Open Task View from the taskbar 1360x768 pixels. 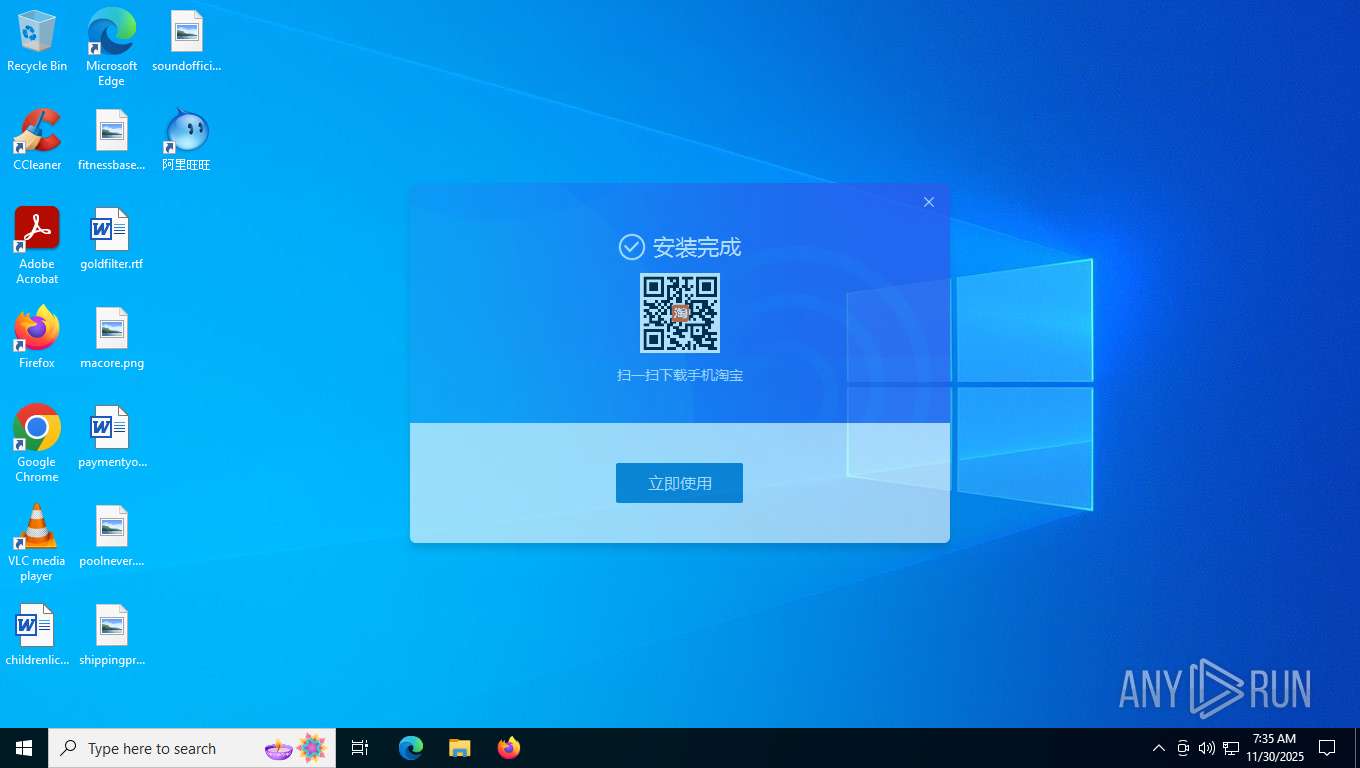360,748
